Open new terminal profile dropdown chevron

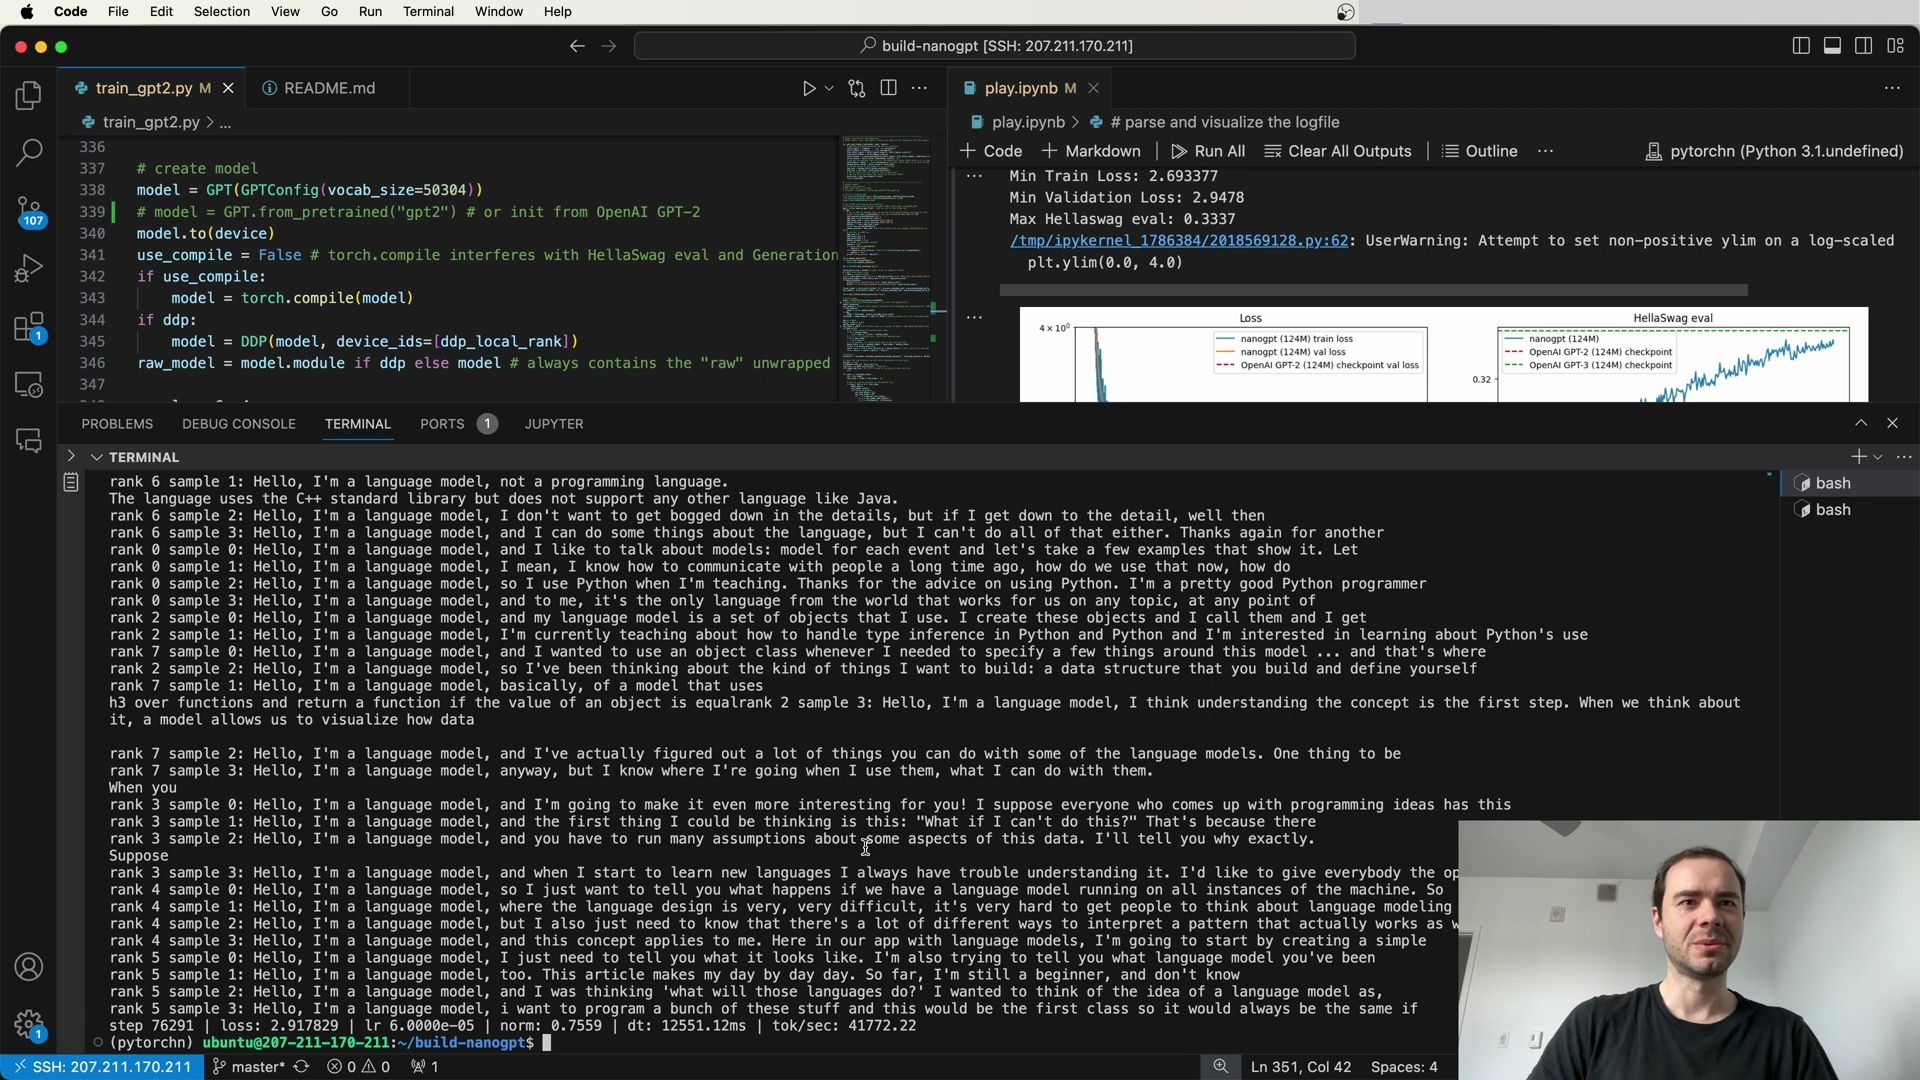tap(1878, 457)
